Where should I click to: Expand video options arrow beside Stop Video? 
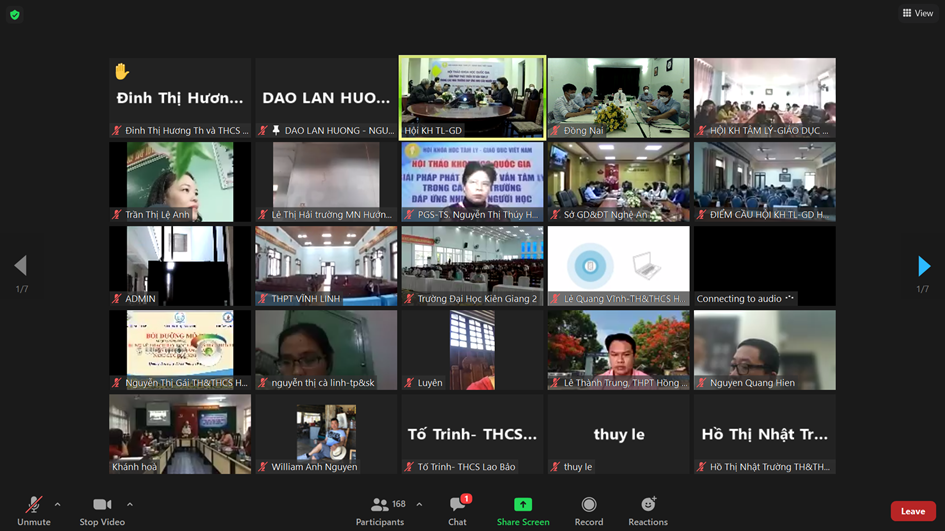[130, 504]
